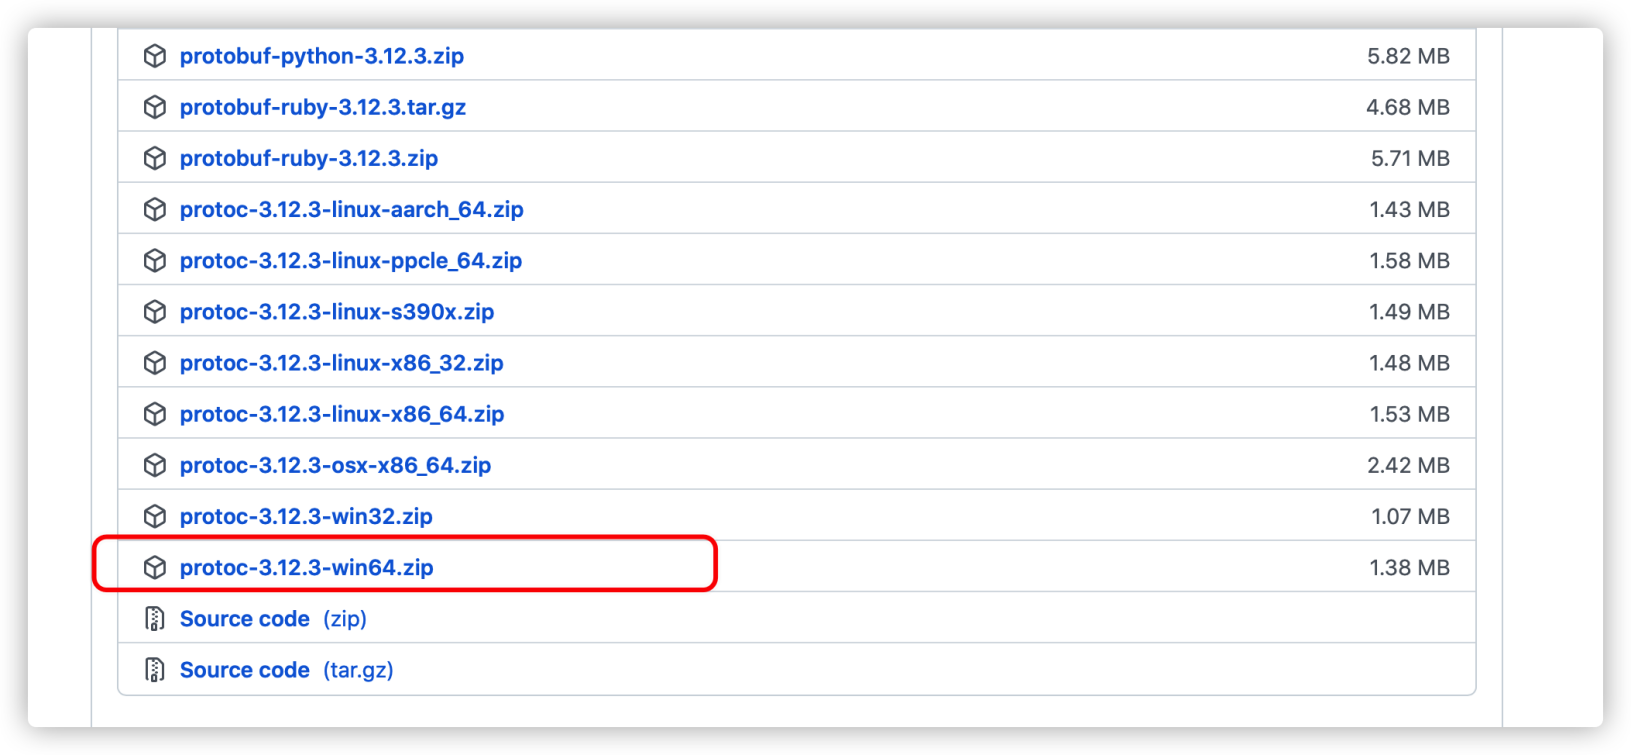The image size is (1631, 755).
Task: Click package icon beside protoc linux-x86_32 zip
Action: click(x=155, y=362)
